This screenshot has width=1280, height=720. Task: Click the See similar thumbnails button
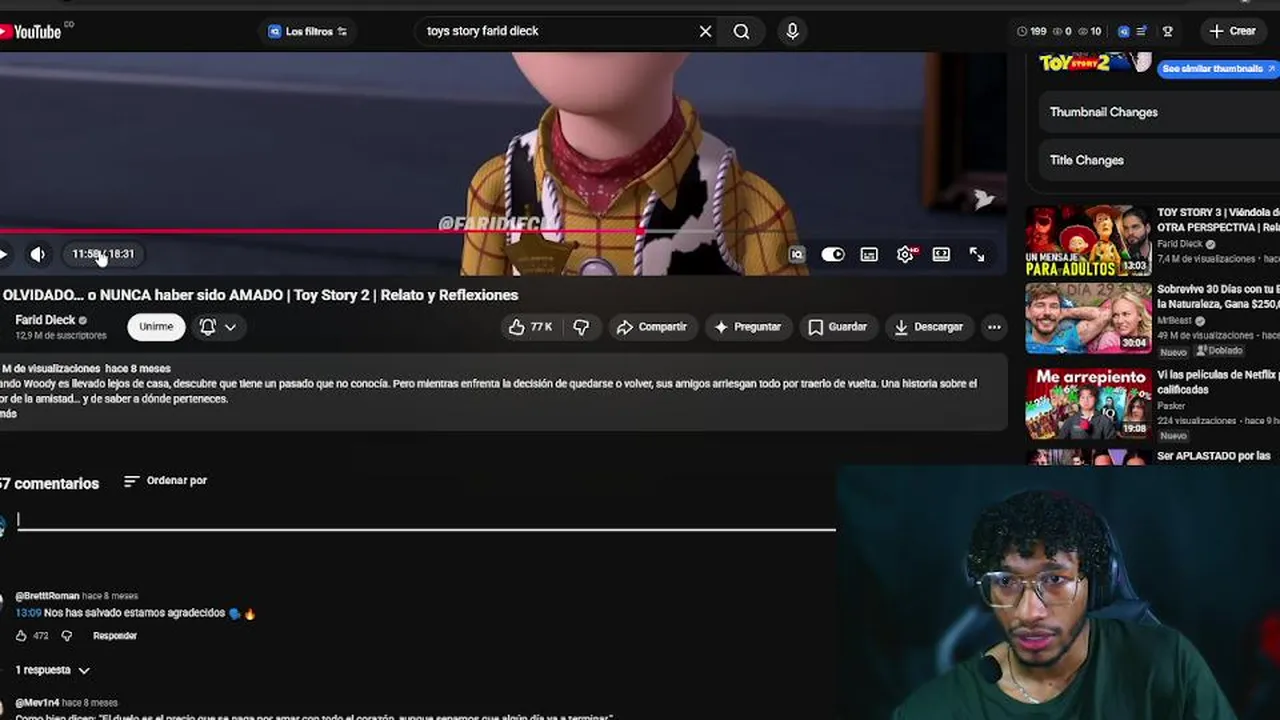point(1218,69)
